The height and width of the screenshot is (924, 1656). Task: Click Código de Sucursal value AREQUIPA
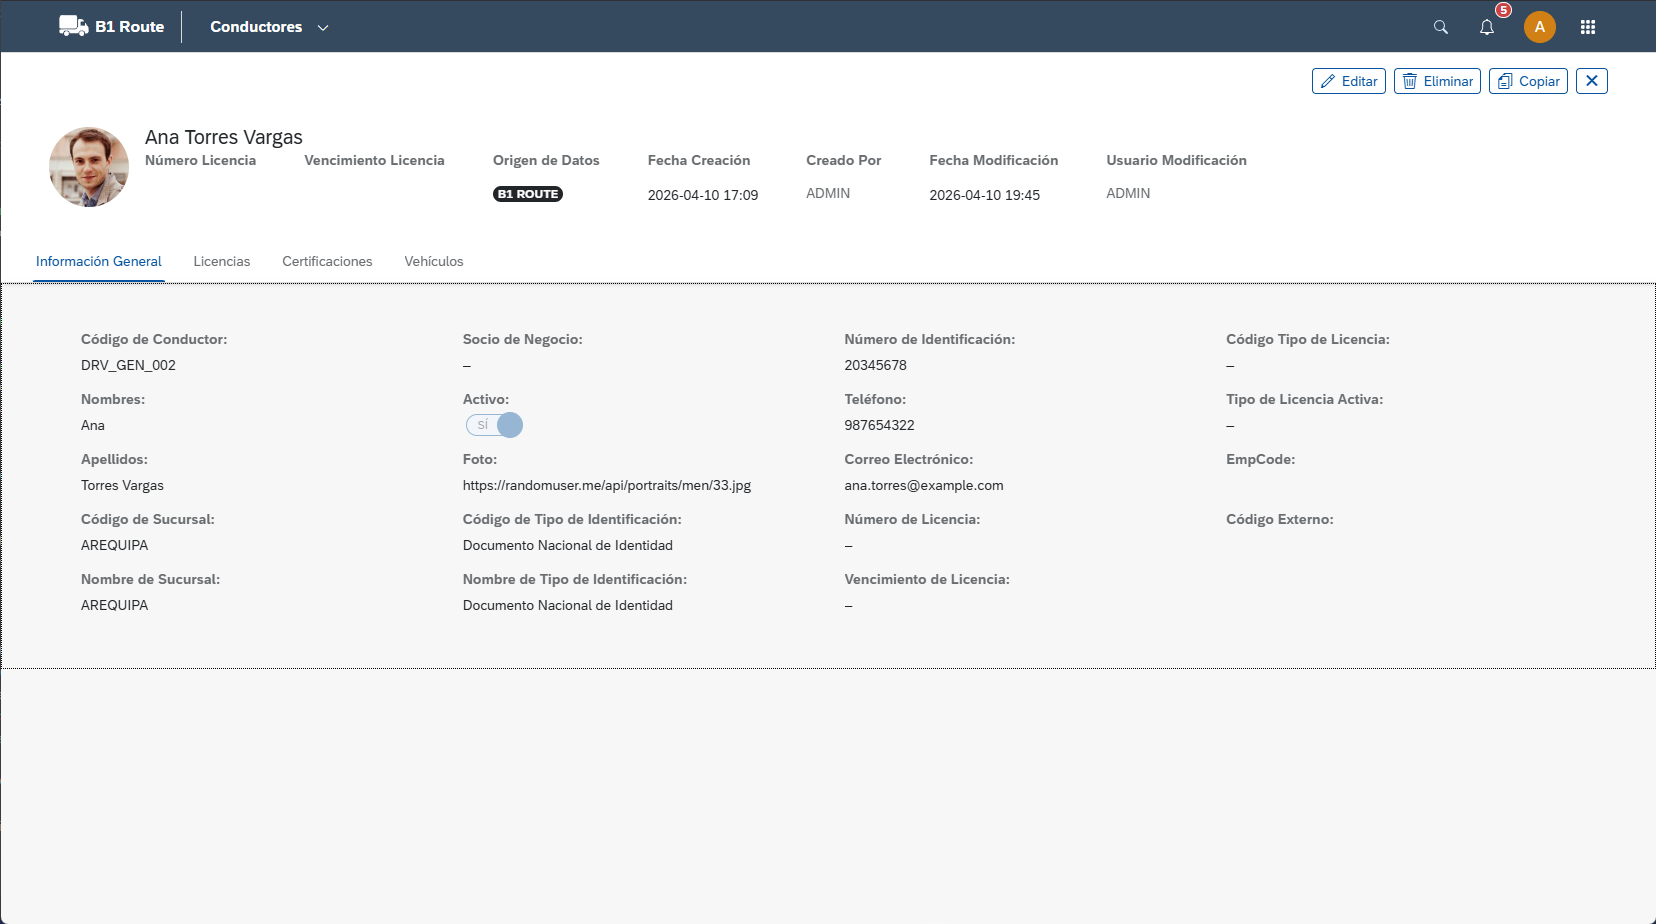tap(115, 545)
